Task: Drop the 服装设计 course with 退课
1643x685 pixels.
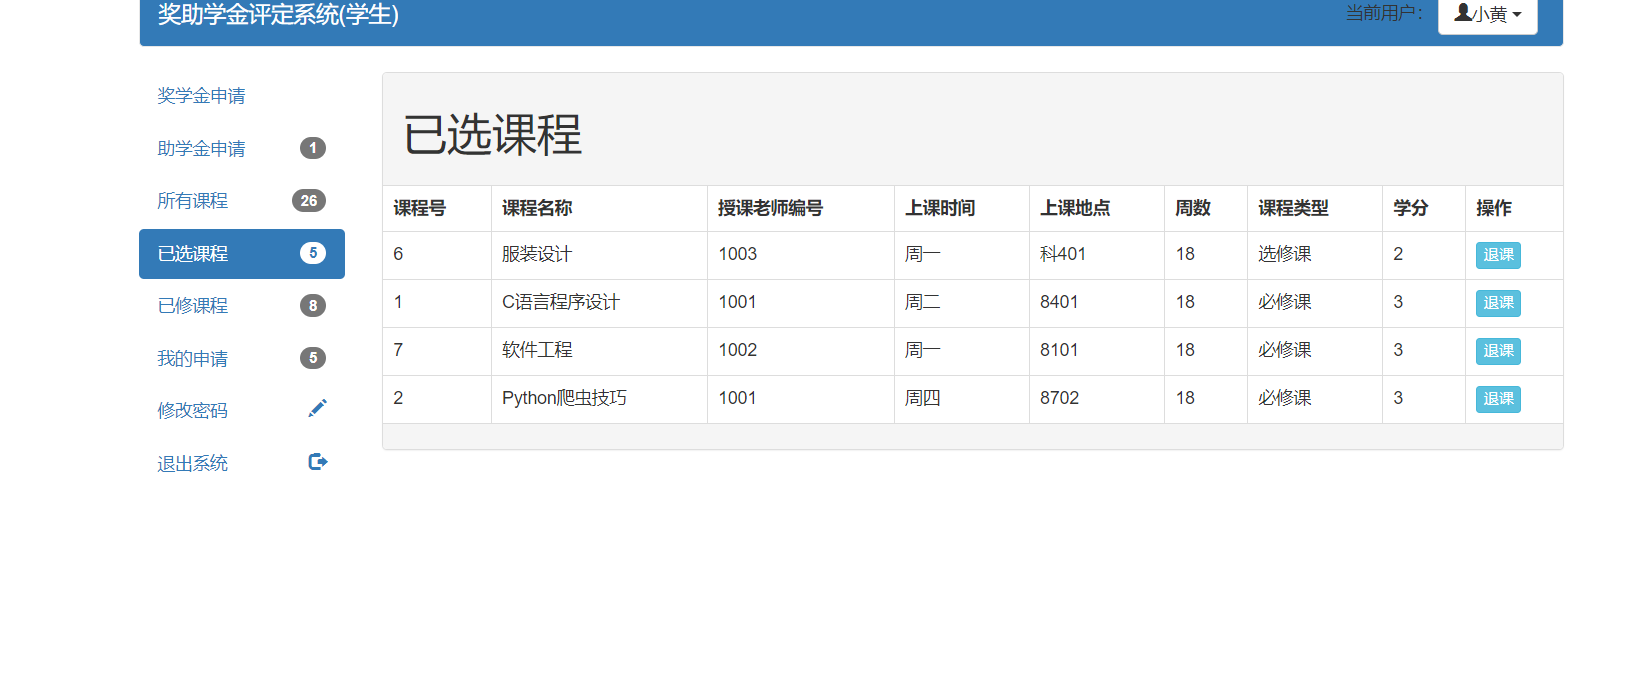Action: 1498,255
